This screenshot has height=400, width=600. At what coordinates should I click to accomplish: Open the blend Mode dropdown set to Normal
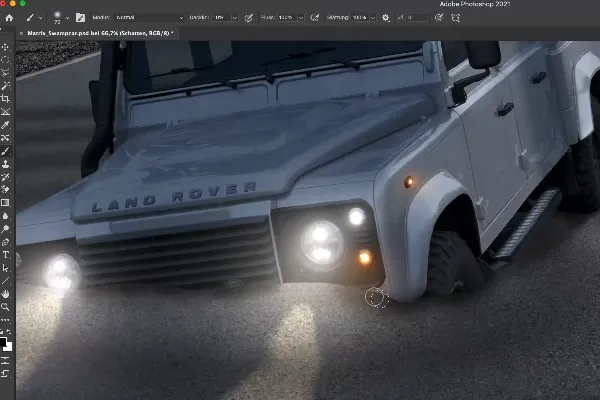149,18
